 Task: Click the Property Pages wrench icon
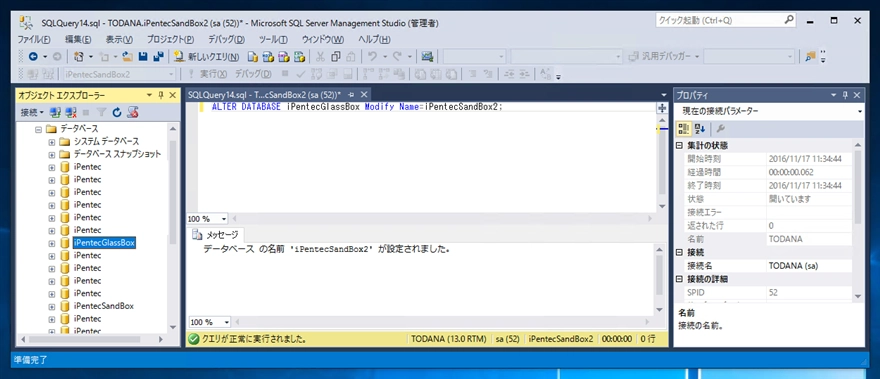click(721, 129)
